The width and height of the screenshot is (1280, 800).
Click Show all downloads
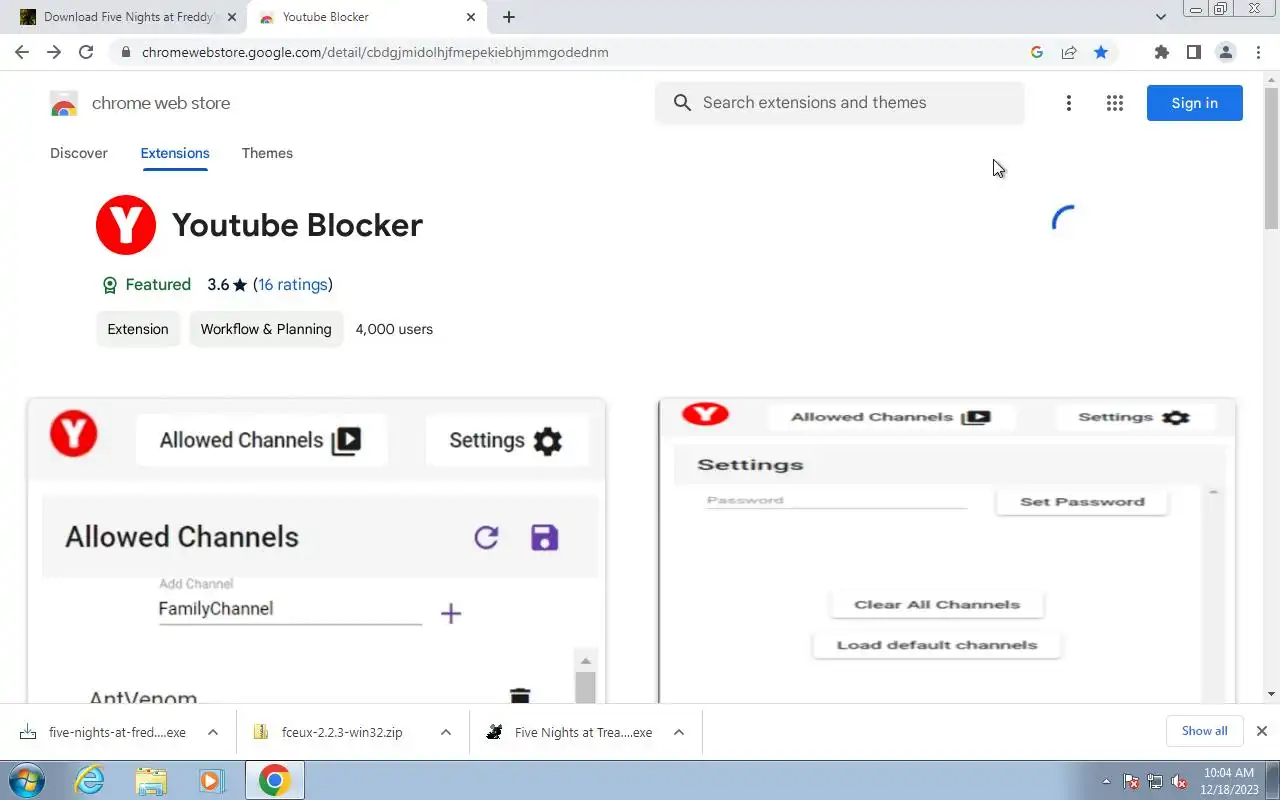1204,731
